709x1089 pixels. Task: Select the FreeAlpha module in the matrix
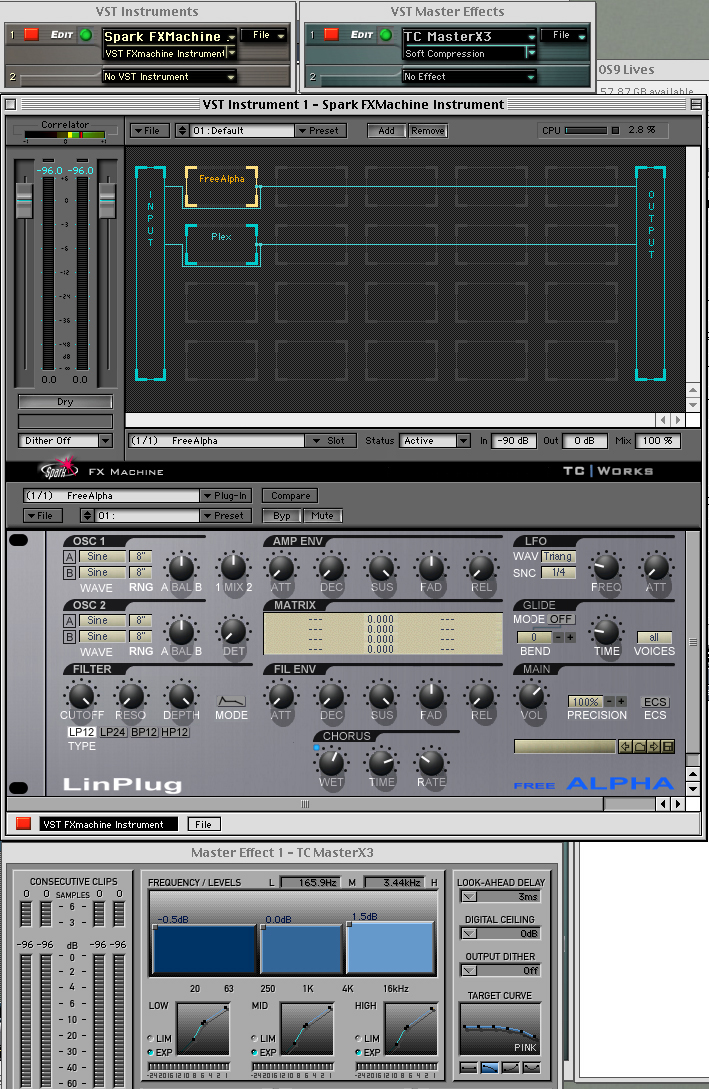(222, 186)
